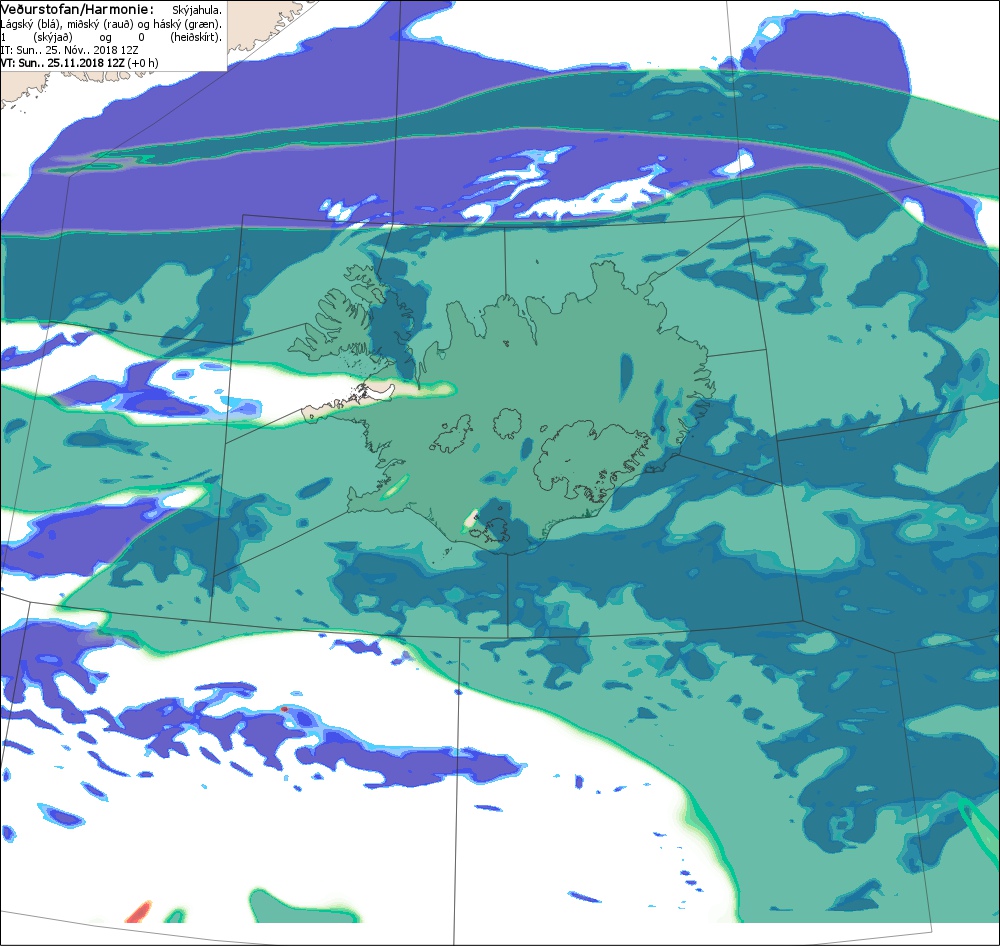Click the 'Veðurstofan/Harmonie:' title text

tap(77, 10)
